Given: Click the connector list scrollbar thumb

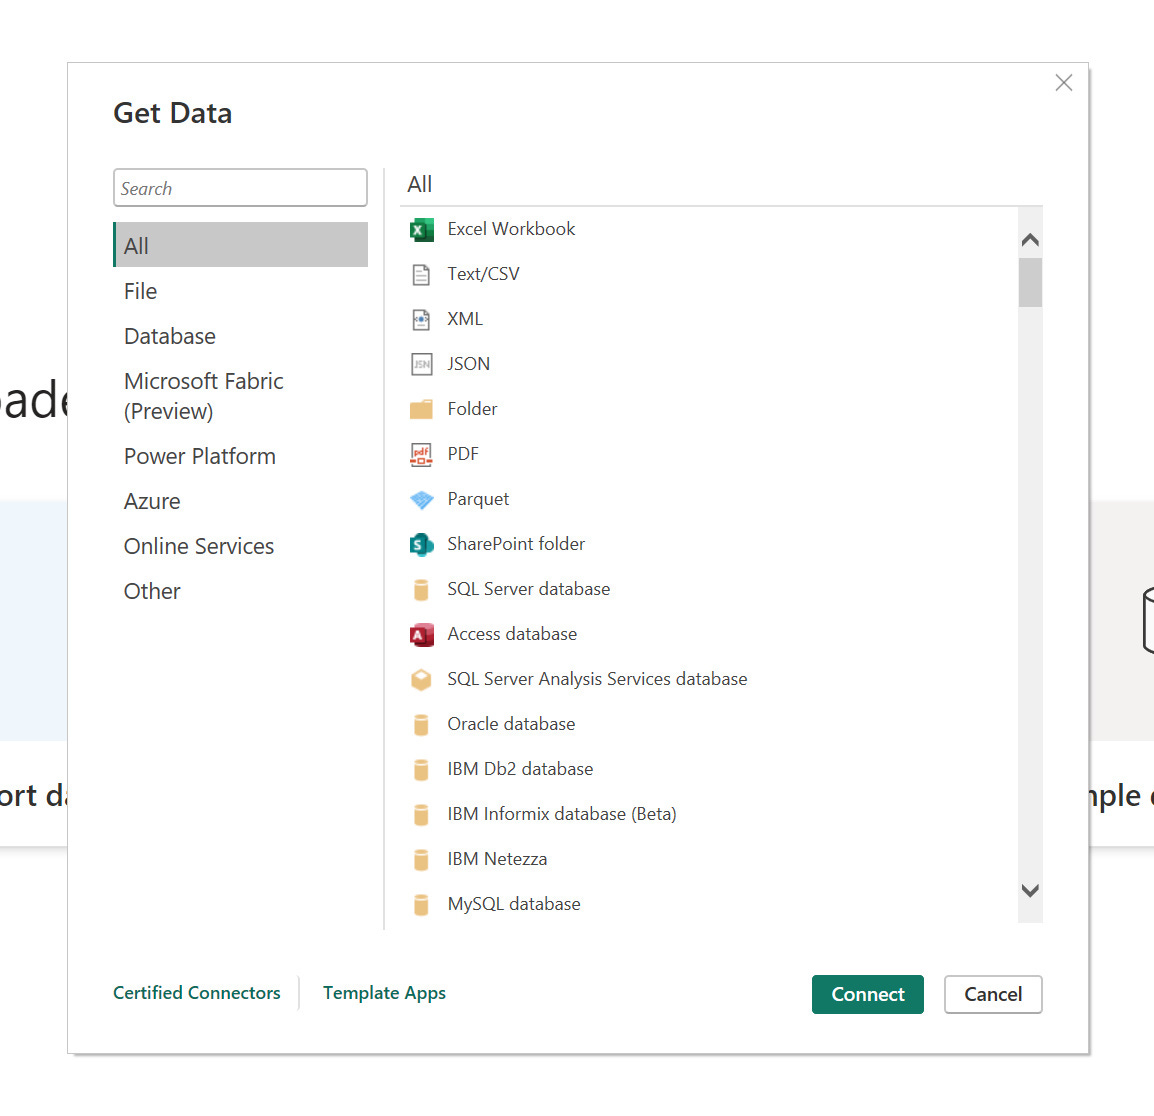Looking at the screenshot, I should click(x=1030, y=282).
